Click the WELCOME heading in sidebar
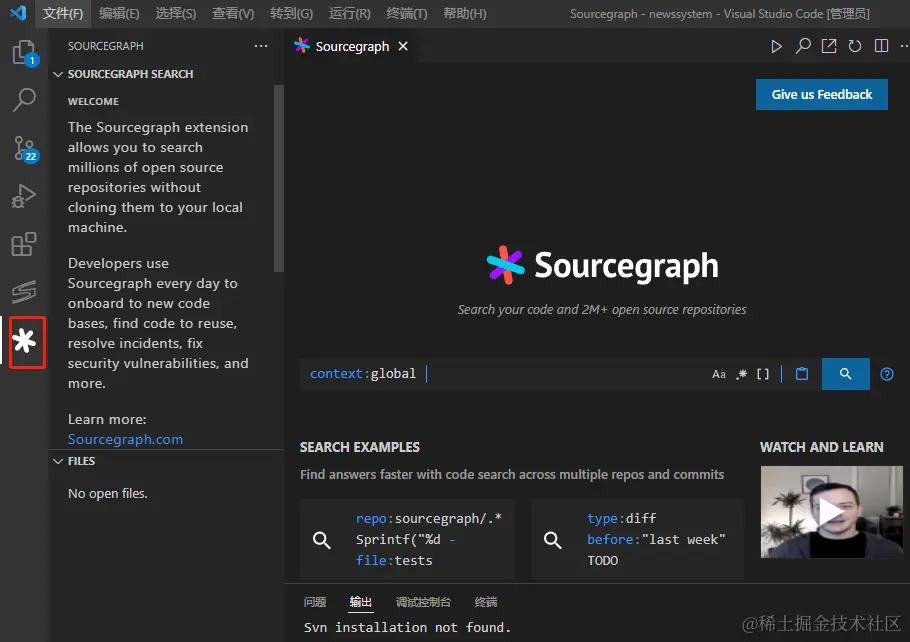Screen dimensions: 910x642 (x=93, y=102)
